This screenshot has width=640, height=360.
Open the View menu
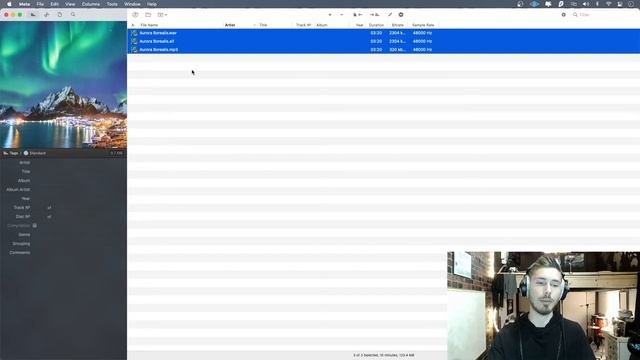point(70,4)
